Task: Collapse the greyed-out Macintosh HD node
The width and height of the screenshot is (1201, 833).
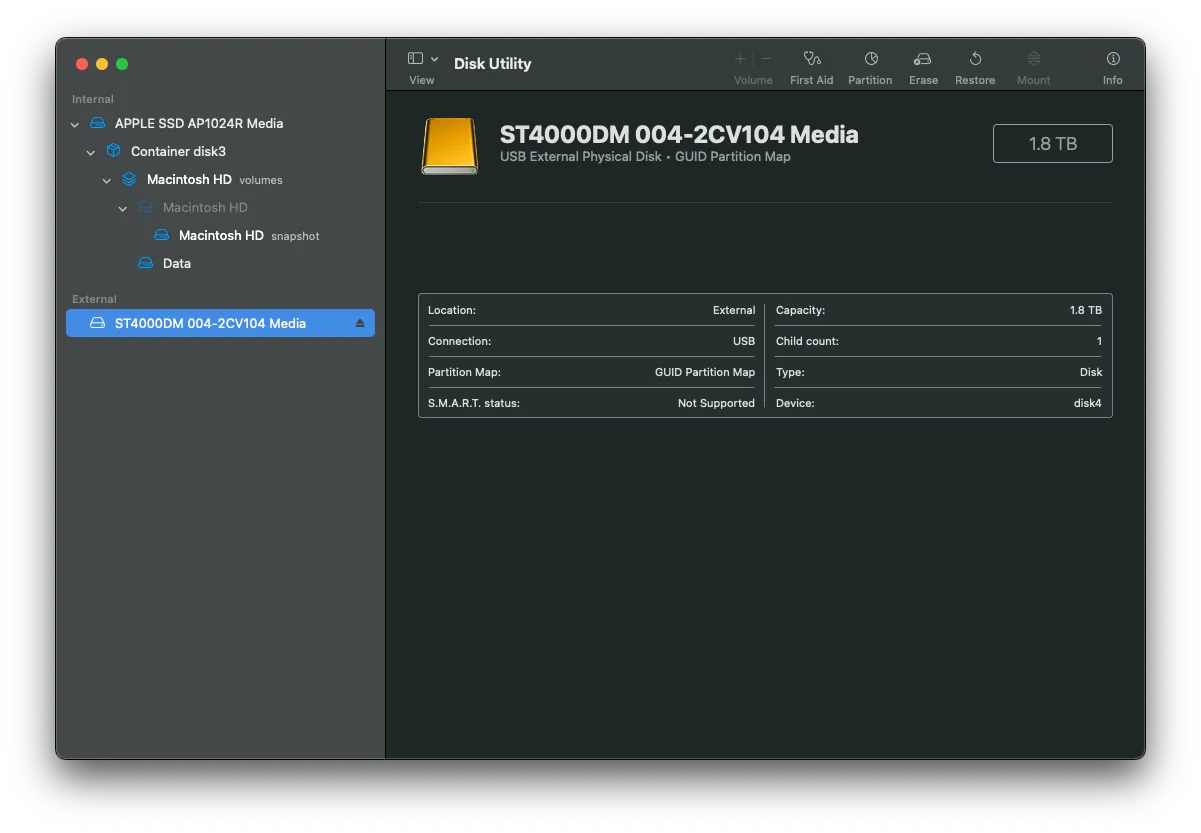Action: click(123, 208)
